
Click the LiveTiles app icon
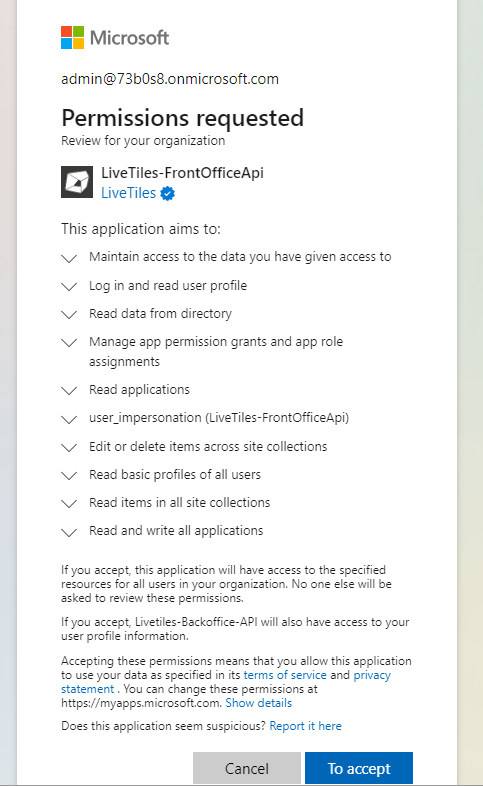pos(77,182)
